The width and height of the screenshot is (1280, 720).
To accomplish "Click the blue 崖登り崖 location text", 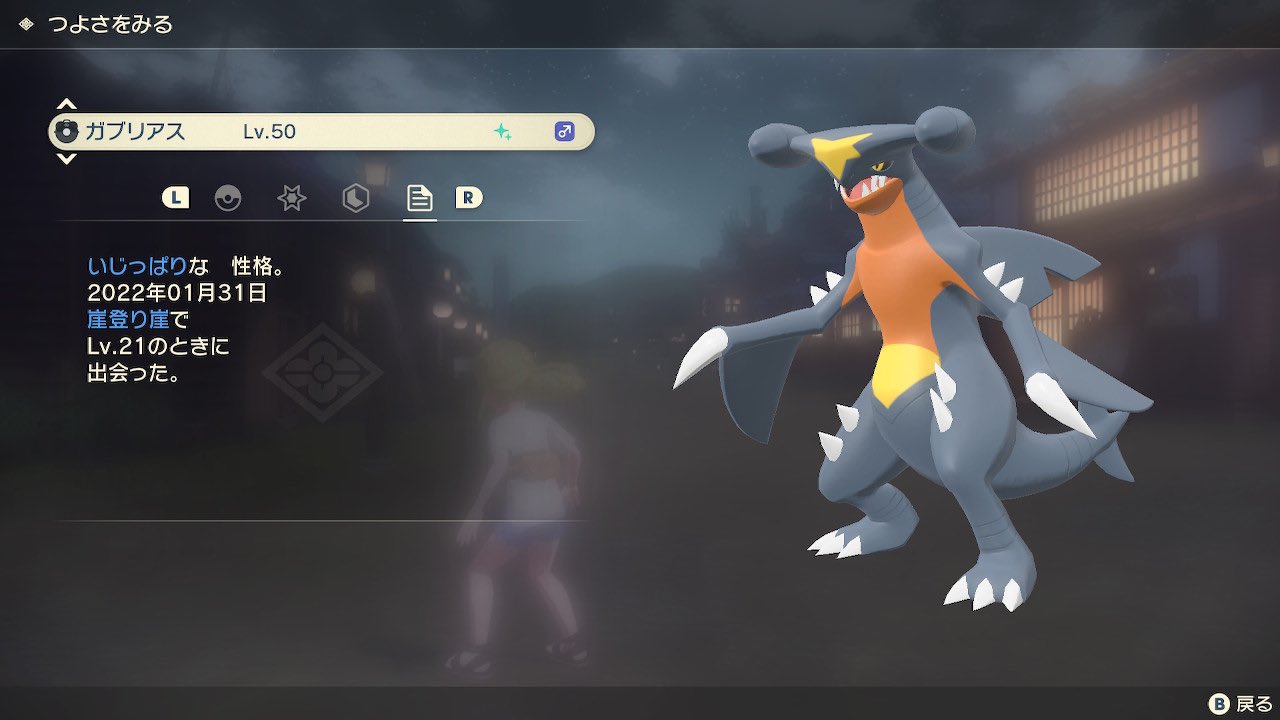I will (128, 320).
